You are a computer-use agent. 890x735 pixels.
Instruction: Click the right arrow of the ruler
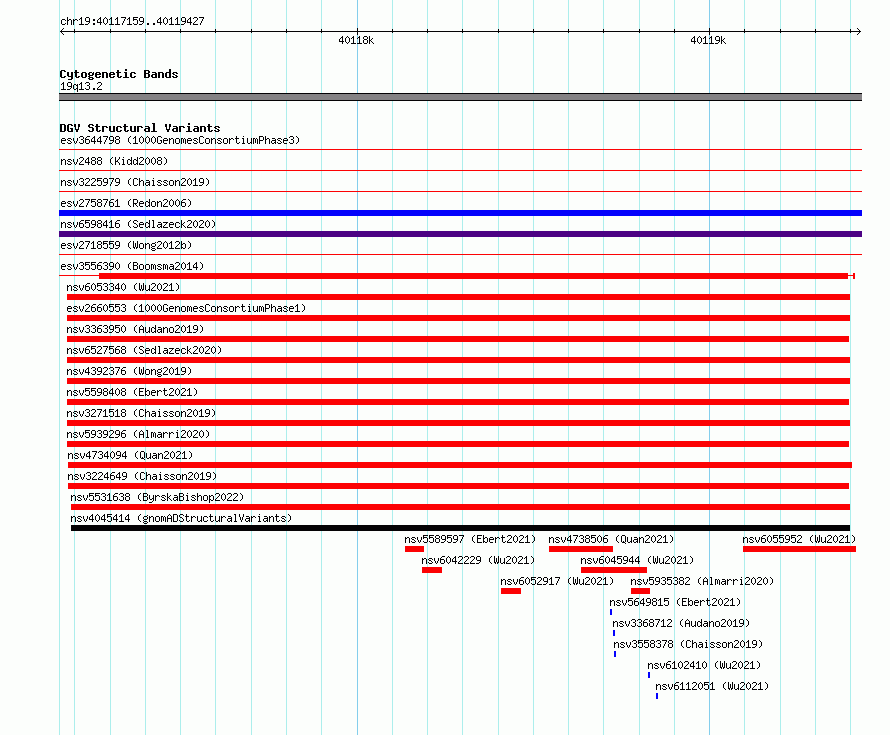858,32
